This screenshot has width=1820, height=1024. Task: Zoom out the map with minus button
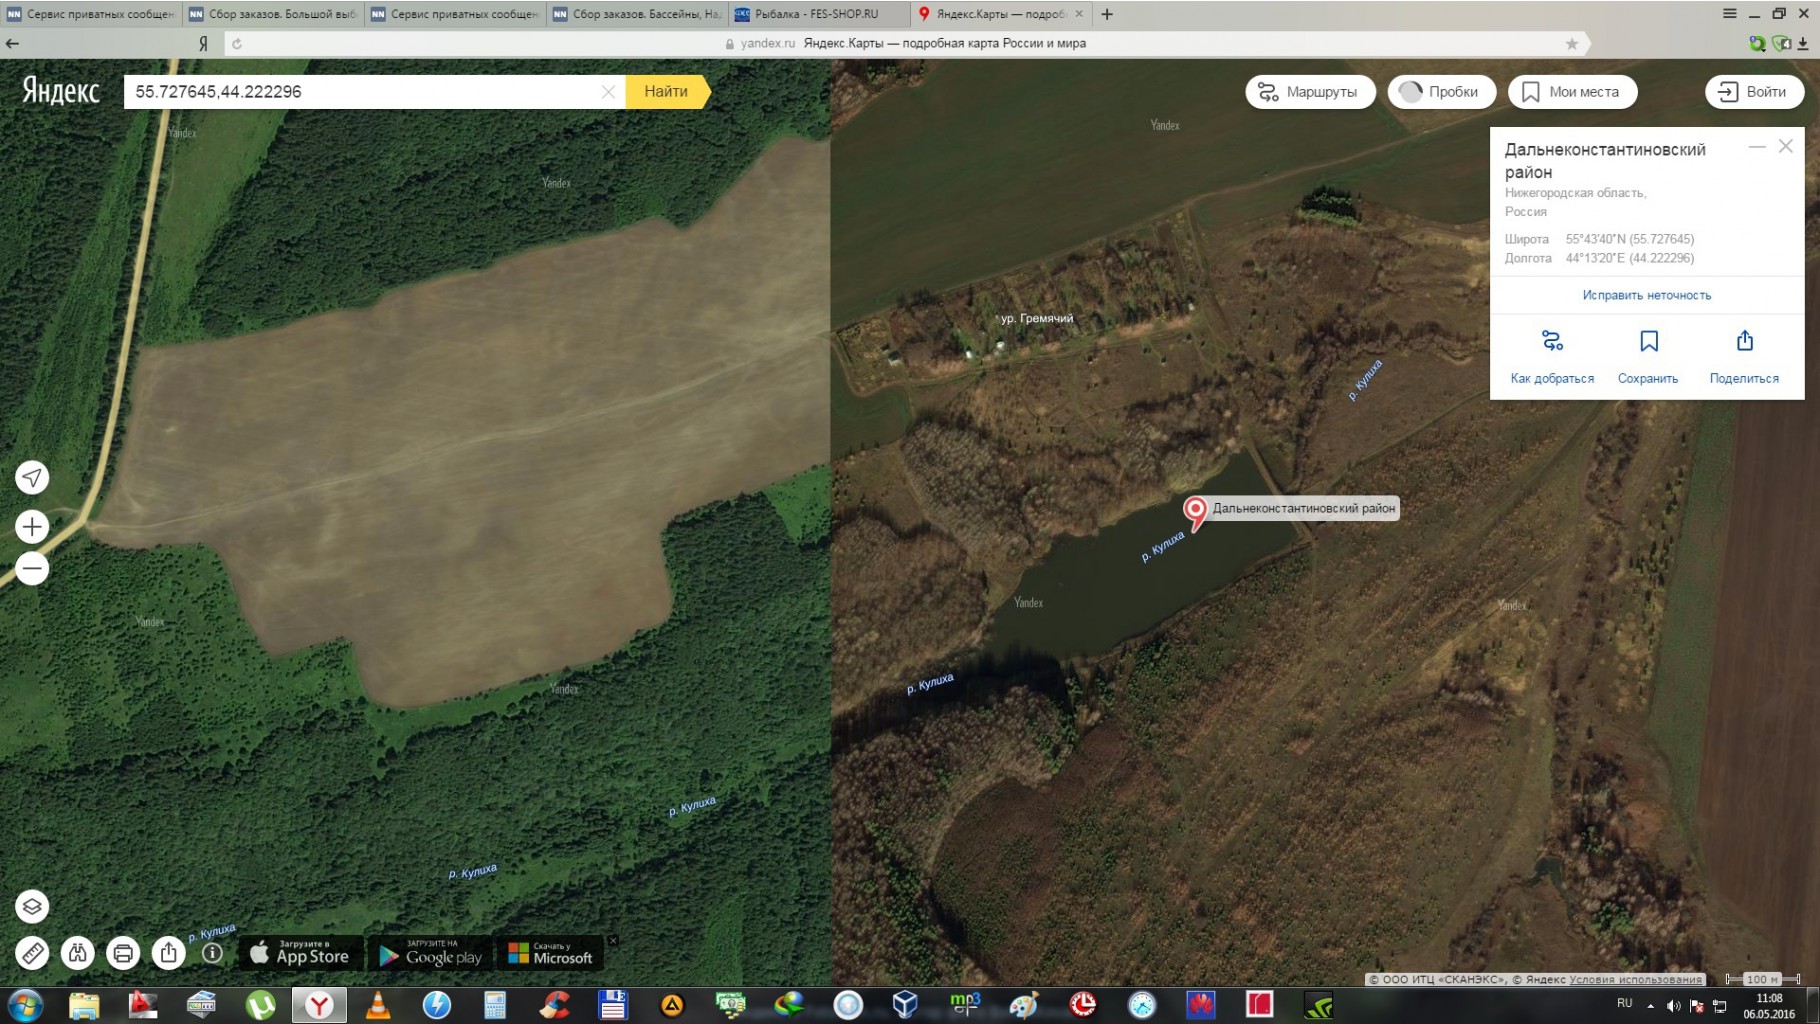tap(32, 569)
